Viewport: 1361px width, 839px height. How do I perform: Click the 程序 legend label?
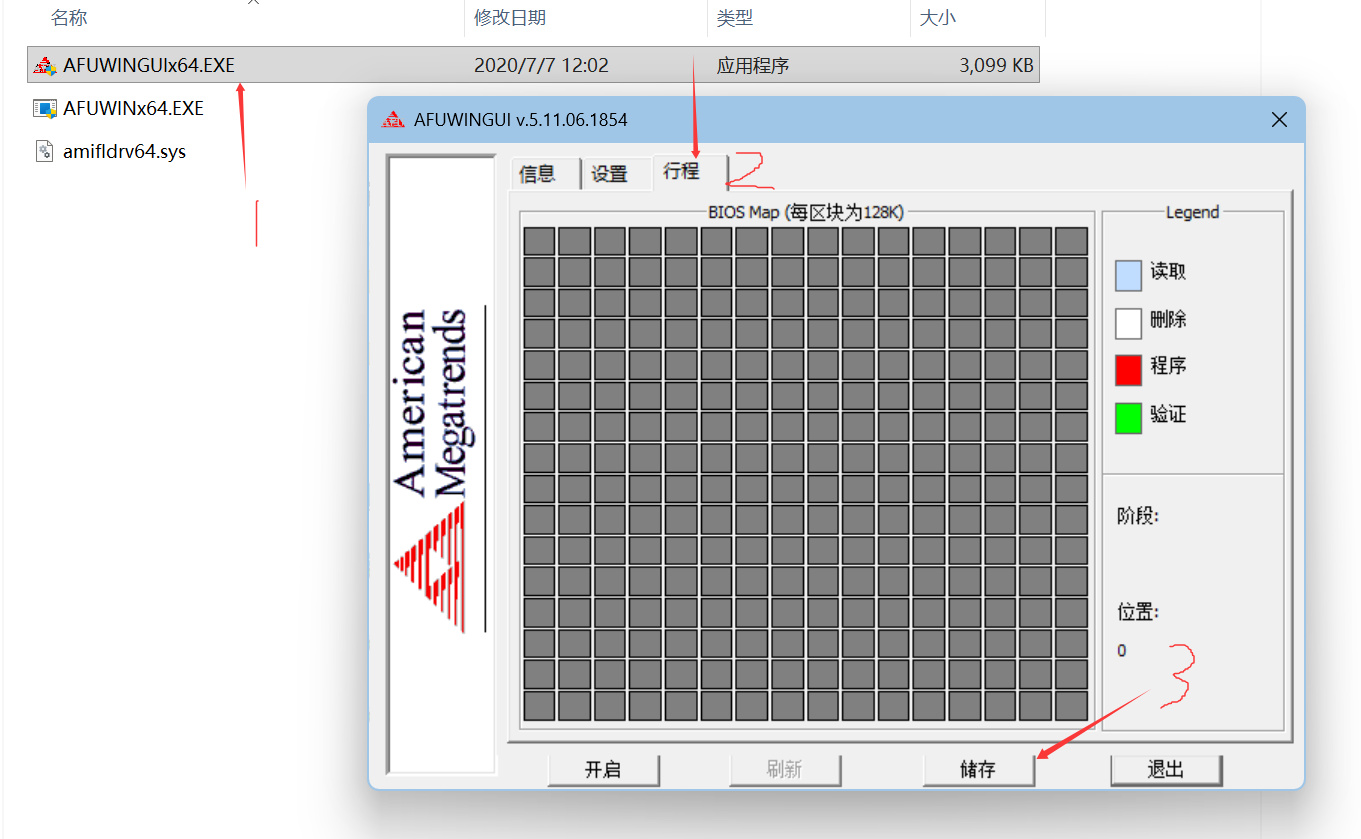pyautogui.click(x=1168, y=366)
